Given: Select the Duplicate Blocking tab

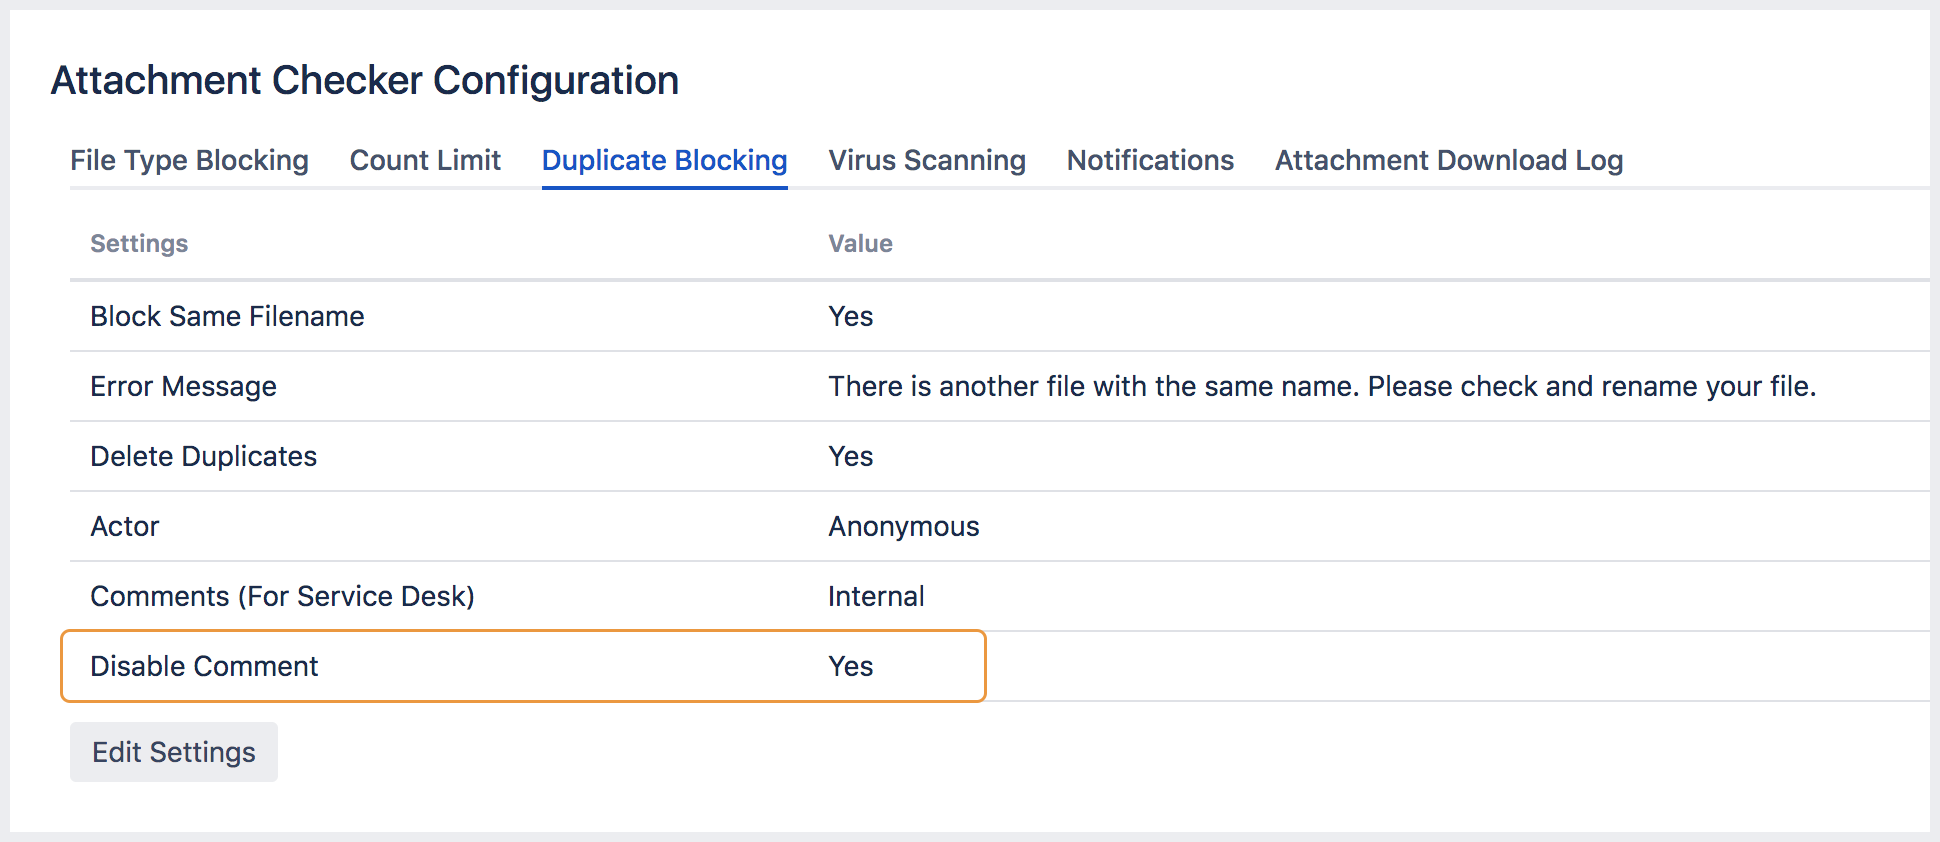Looking at the screenshot, I should (663, 160).
